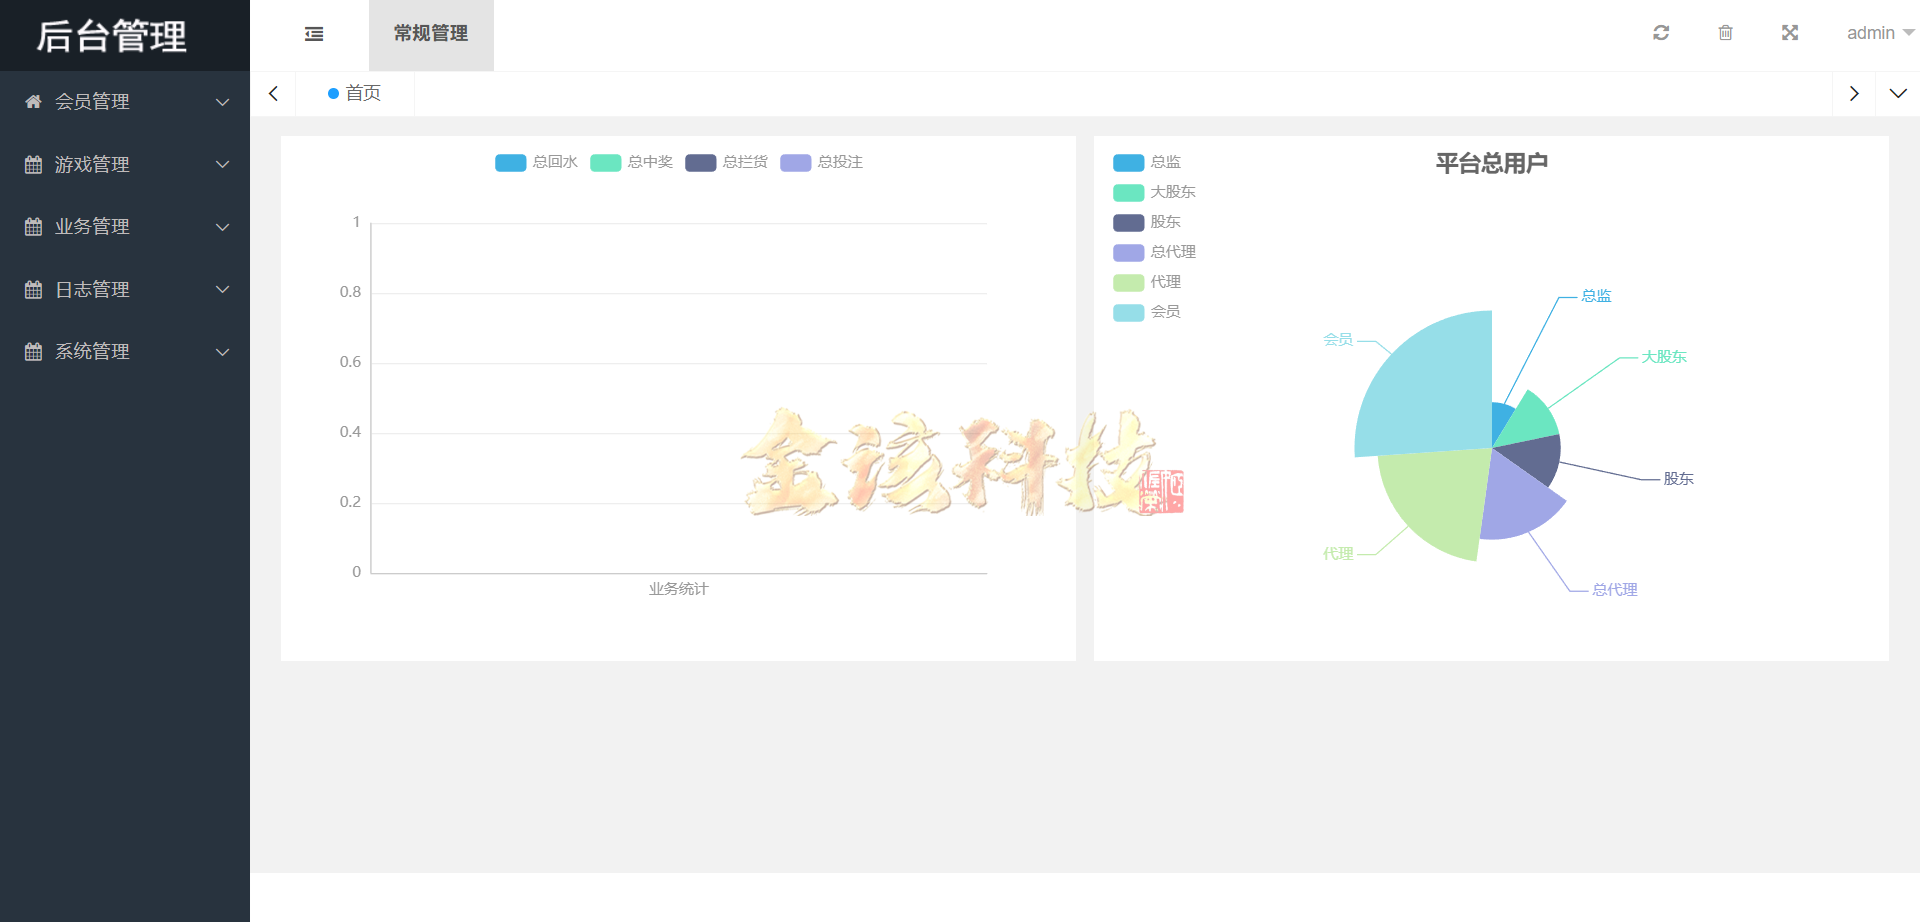Click the 日志管理 sidebar icon
Viewport: 1920px width, 922px height.
(x=31, y=289)
